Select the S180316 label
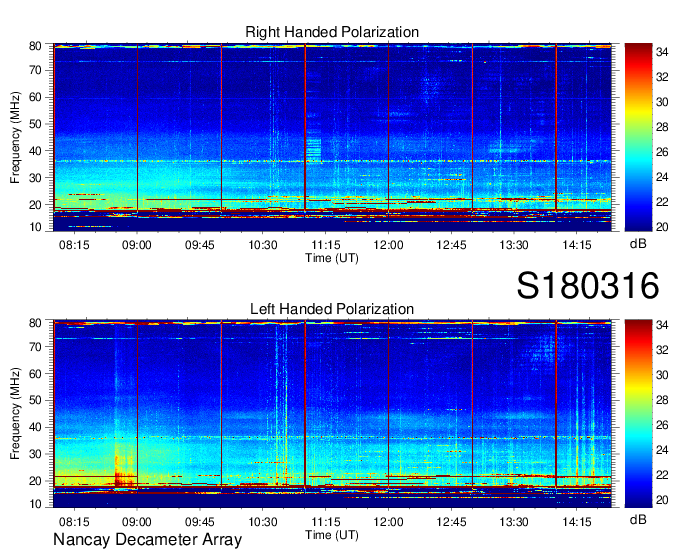Image resolution: width=680 pixels, height=552 pixels. 588,286
